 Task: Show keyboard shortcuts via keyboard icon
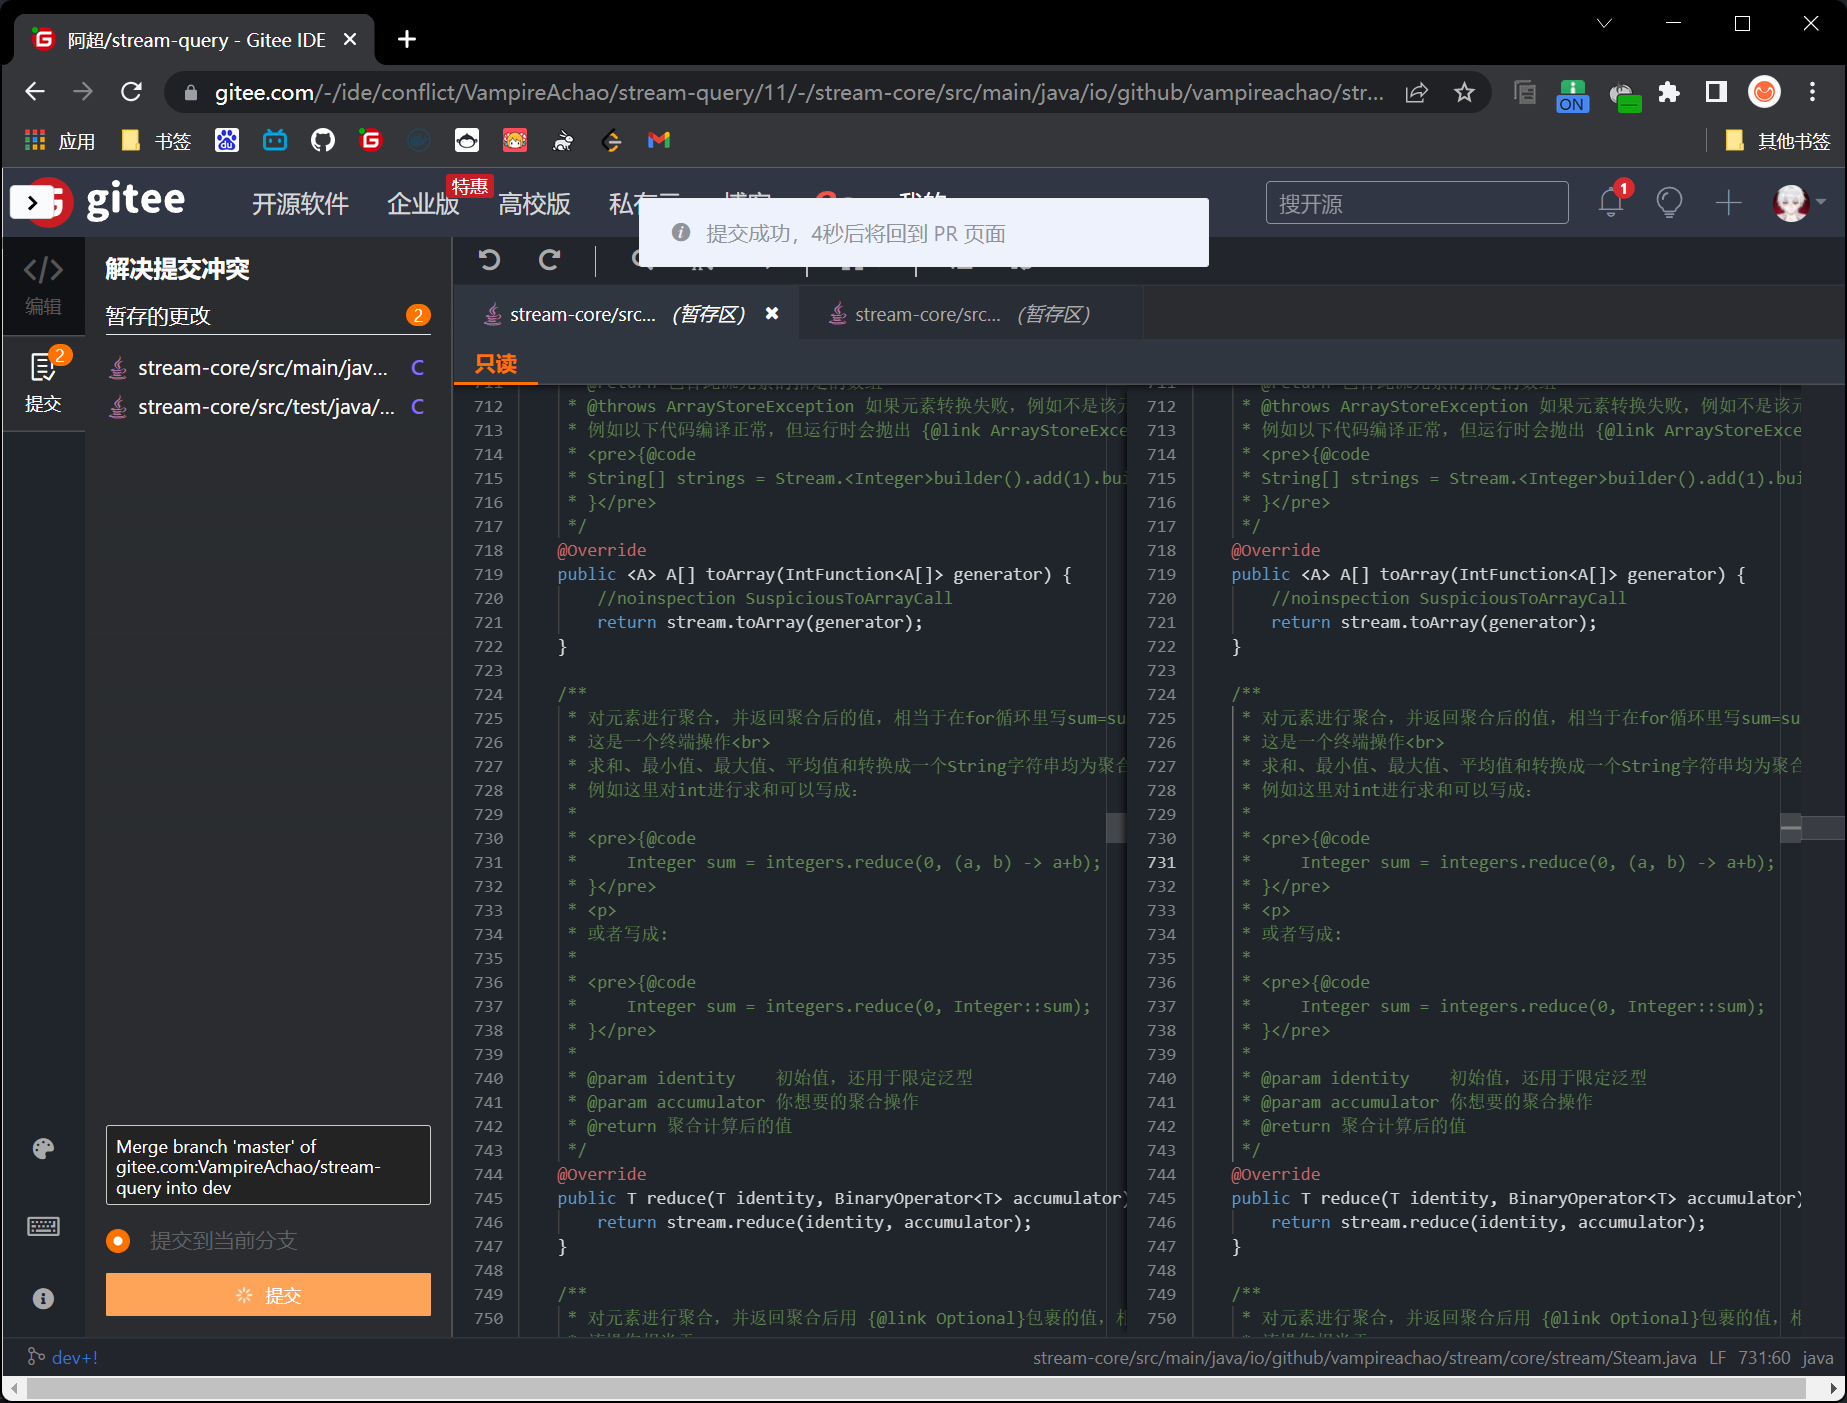tap(43, 1226)
